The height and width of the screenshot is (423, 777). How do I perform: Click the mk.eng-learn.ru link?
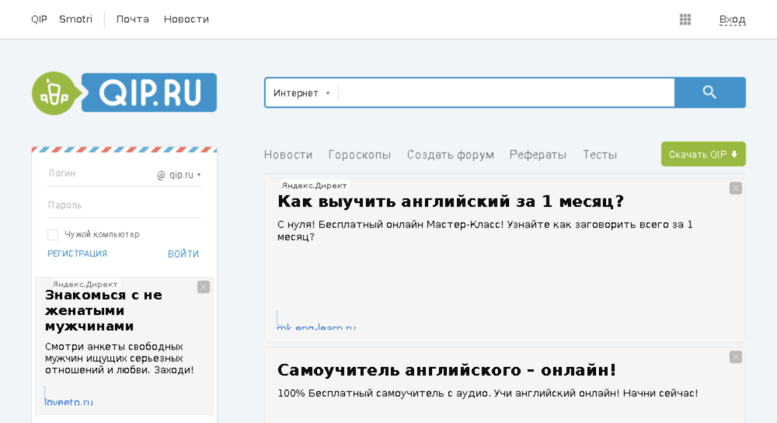pos(316,327)
